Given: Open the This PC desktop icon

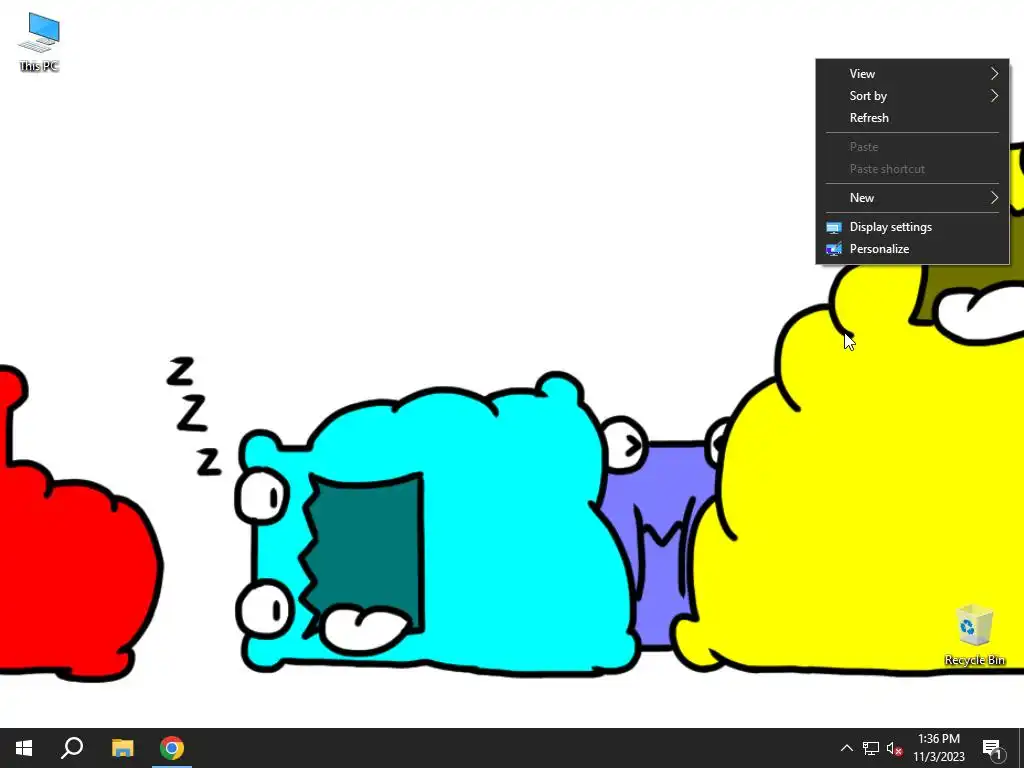Looking at the screenshot, I should (x=39, y=42).
